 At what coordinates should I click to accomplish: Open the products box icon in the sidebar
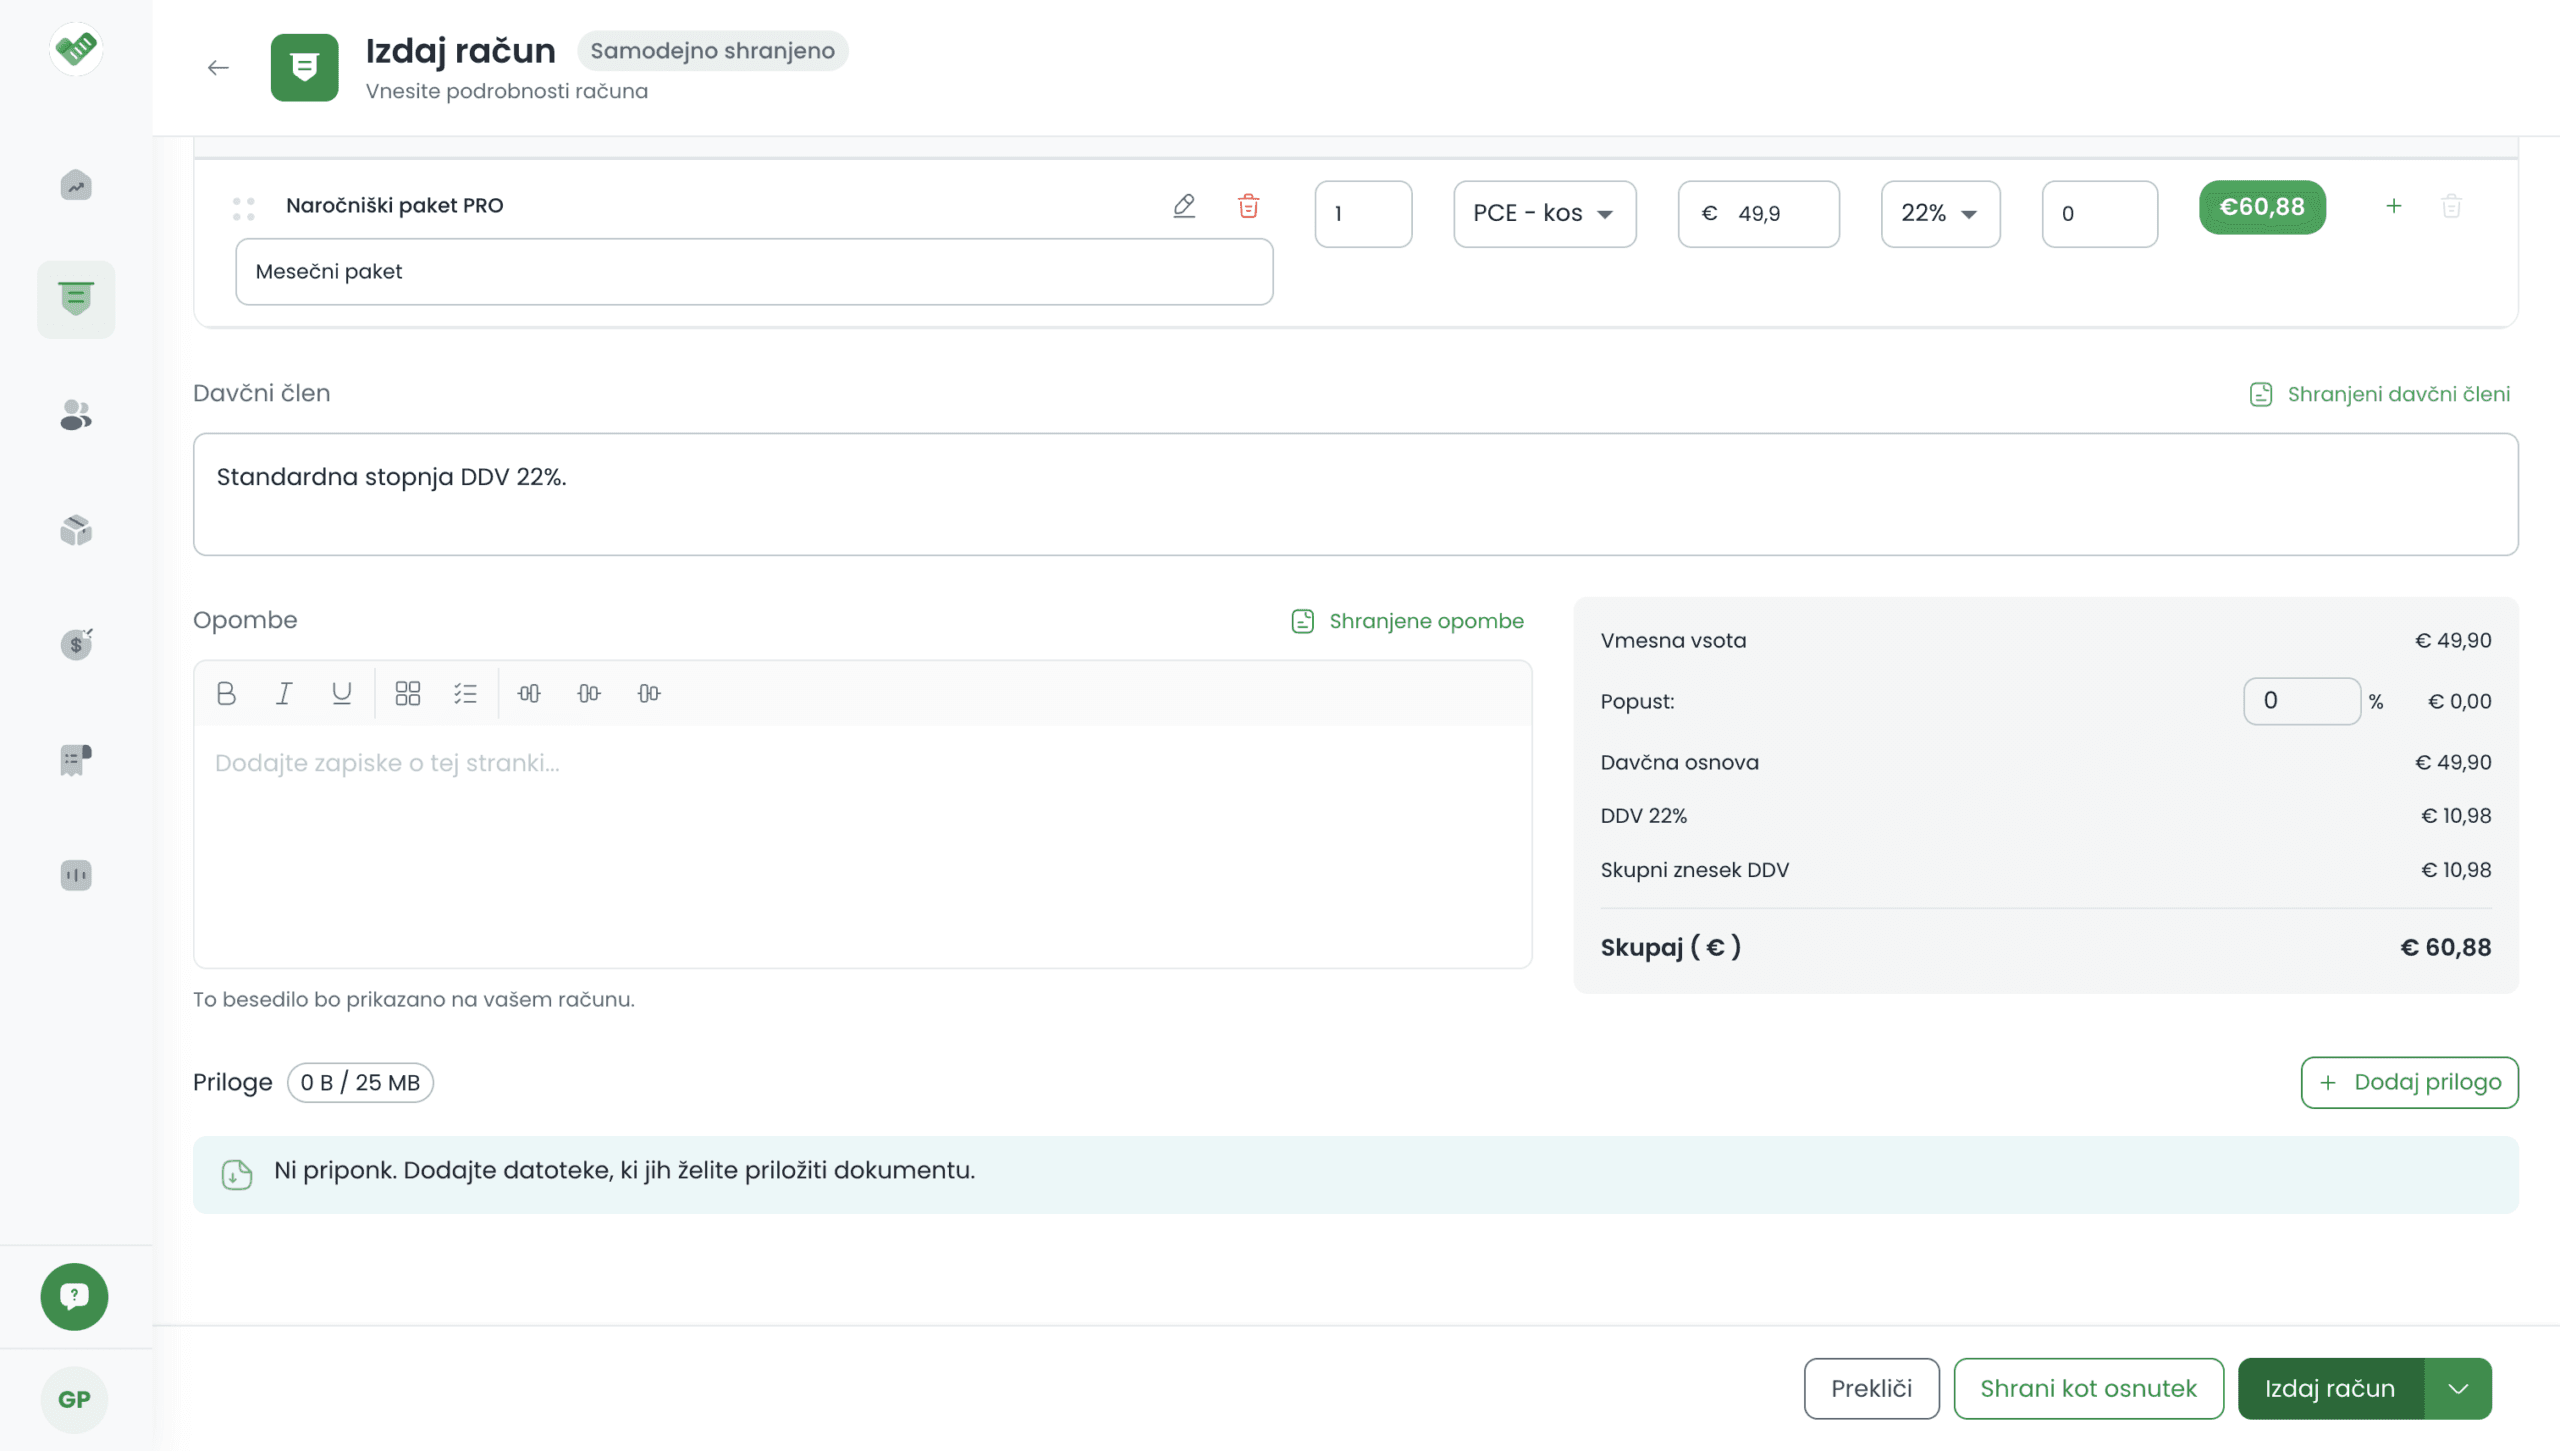click(x=76, y=529)
